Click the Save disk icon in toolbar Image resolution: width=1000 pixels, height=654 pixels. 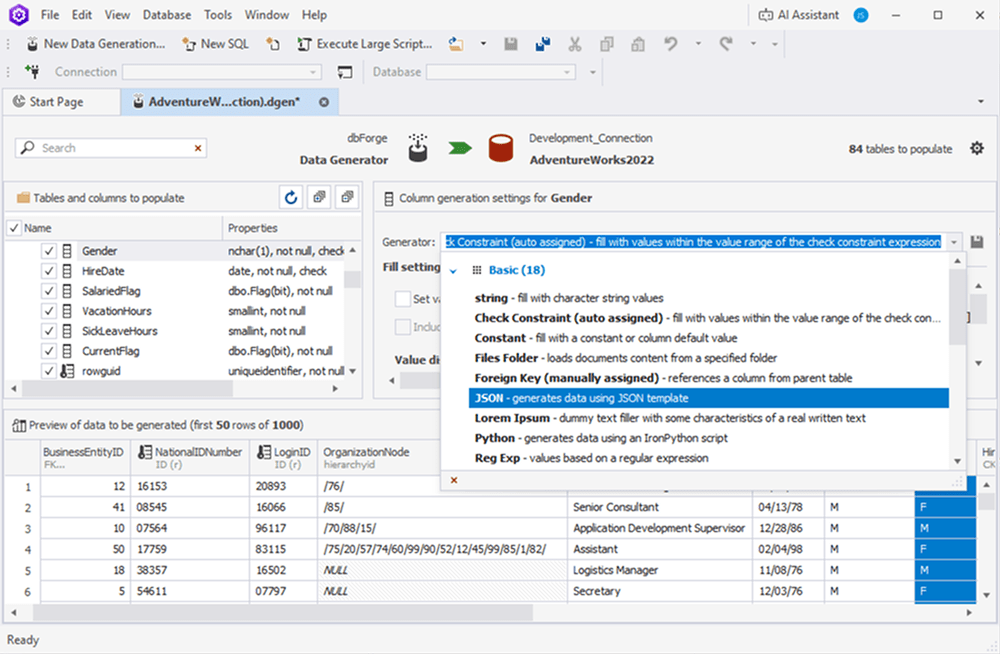click(x=511, y=44)
